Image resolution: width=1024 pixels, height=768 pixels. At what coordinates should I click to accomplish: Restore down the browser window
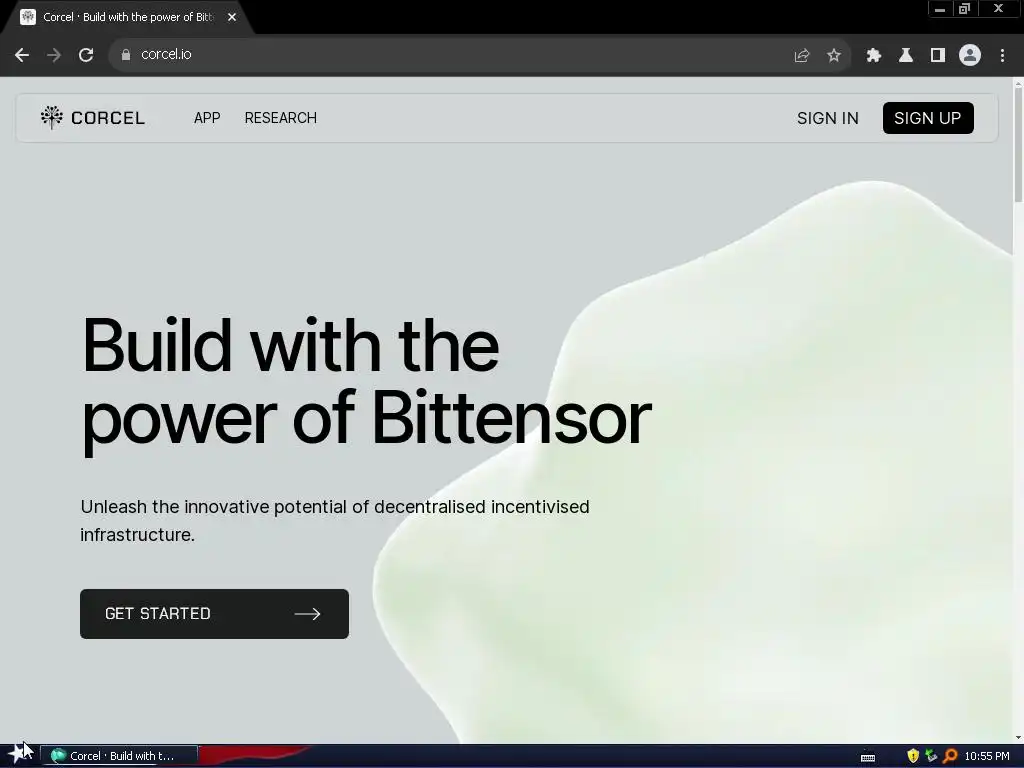(964, 9)
